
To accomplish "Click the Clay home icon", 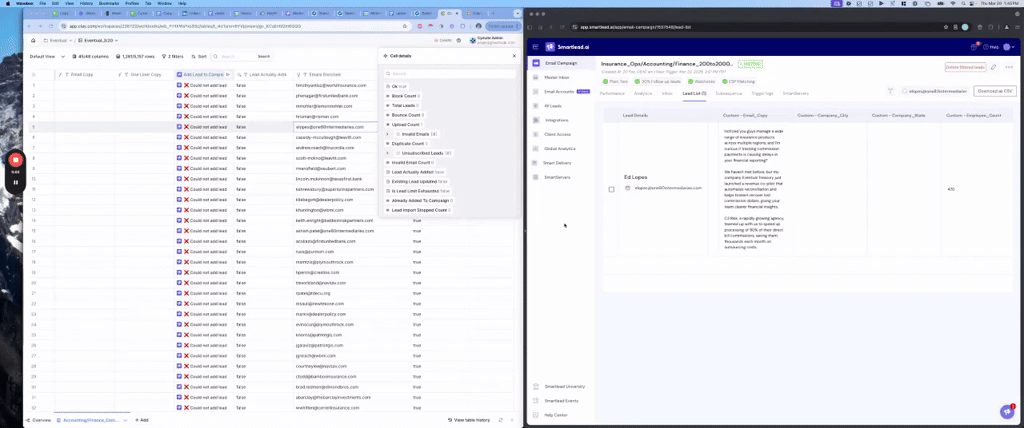I will tap(35, 41).
